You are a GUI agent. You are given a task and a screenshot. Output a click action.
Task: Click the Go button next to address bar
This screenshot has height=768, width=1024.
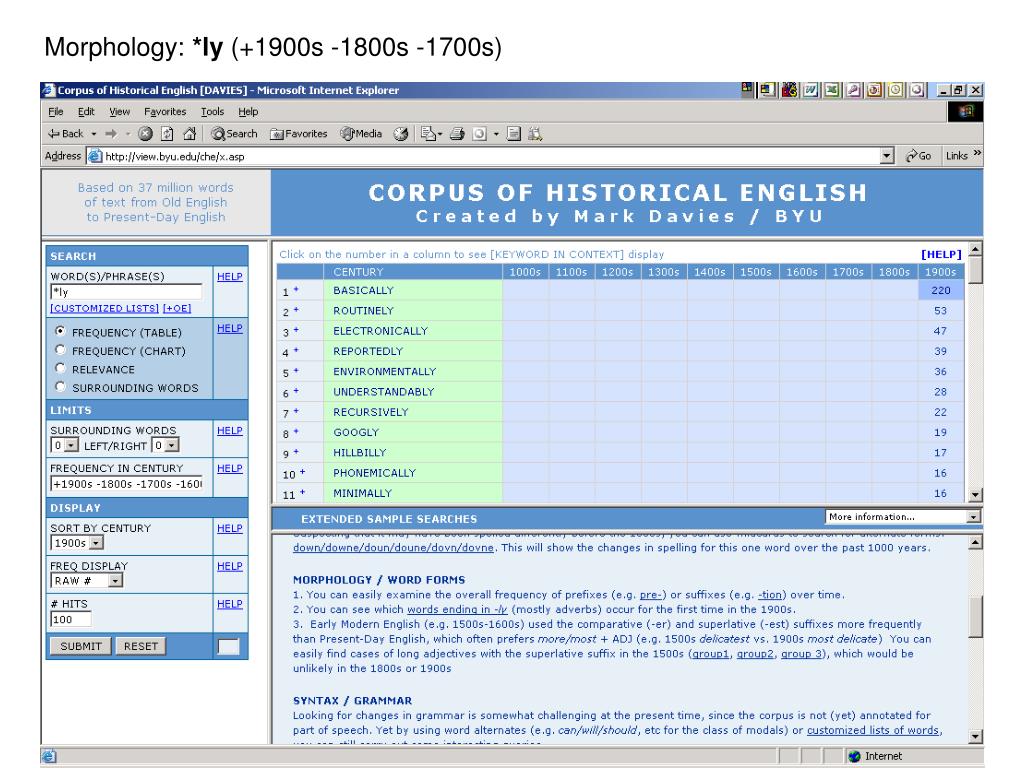918,156
